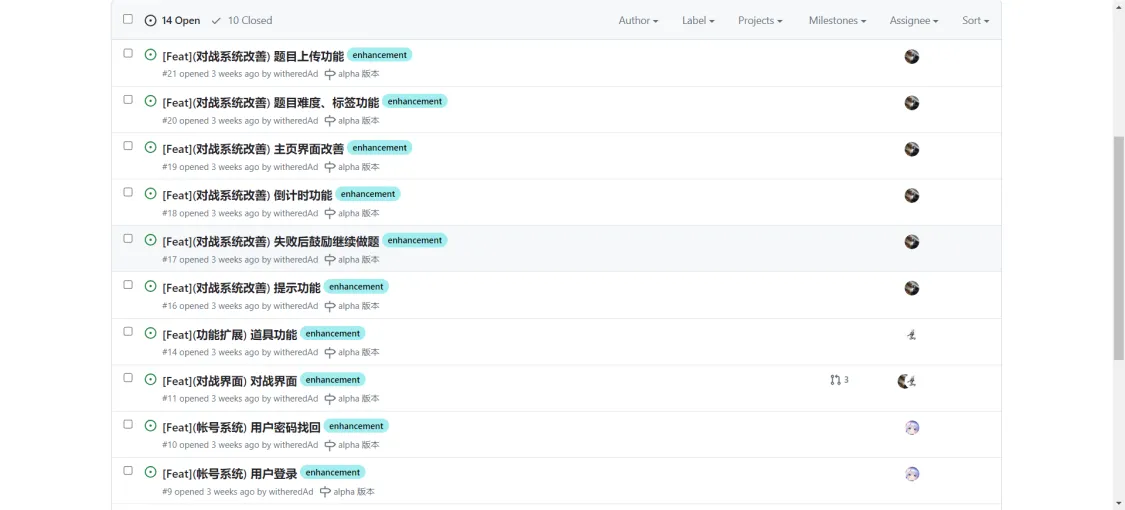Click open-issue icon for issue #17
1125x510 pixels.
151,240
